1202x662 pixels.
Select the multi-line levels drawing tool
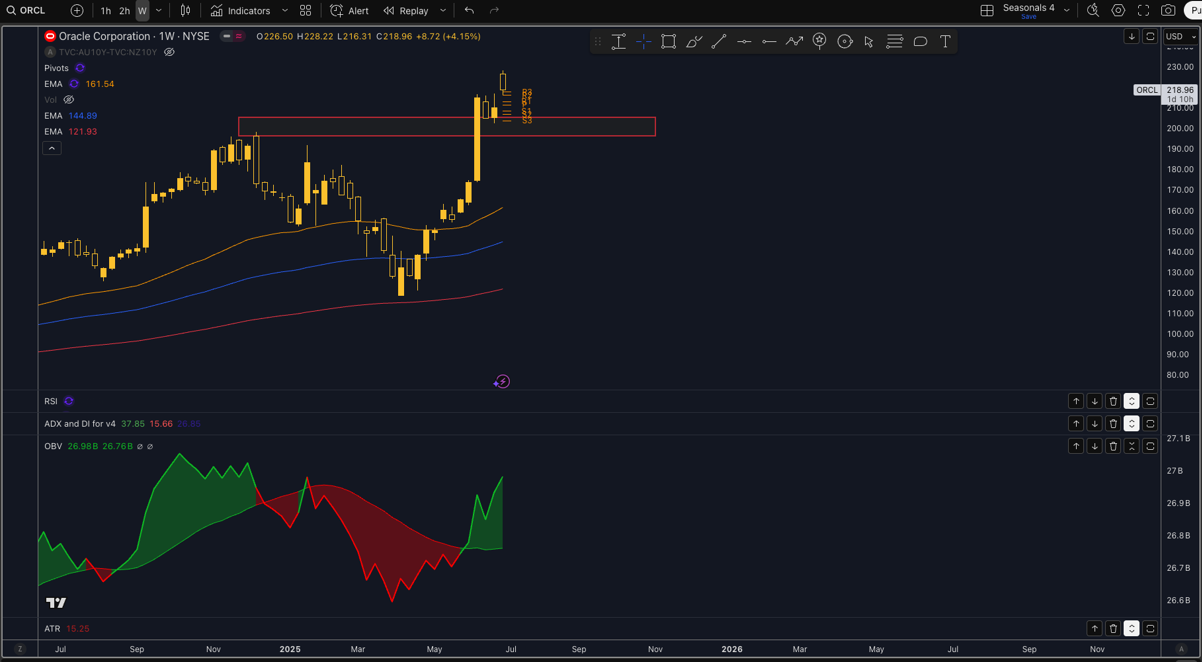pyautogui.click(x=895, y=41)
